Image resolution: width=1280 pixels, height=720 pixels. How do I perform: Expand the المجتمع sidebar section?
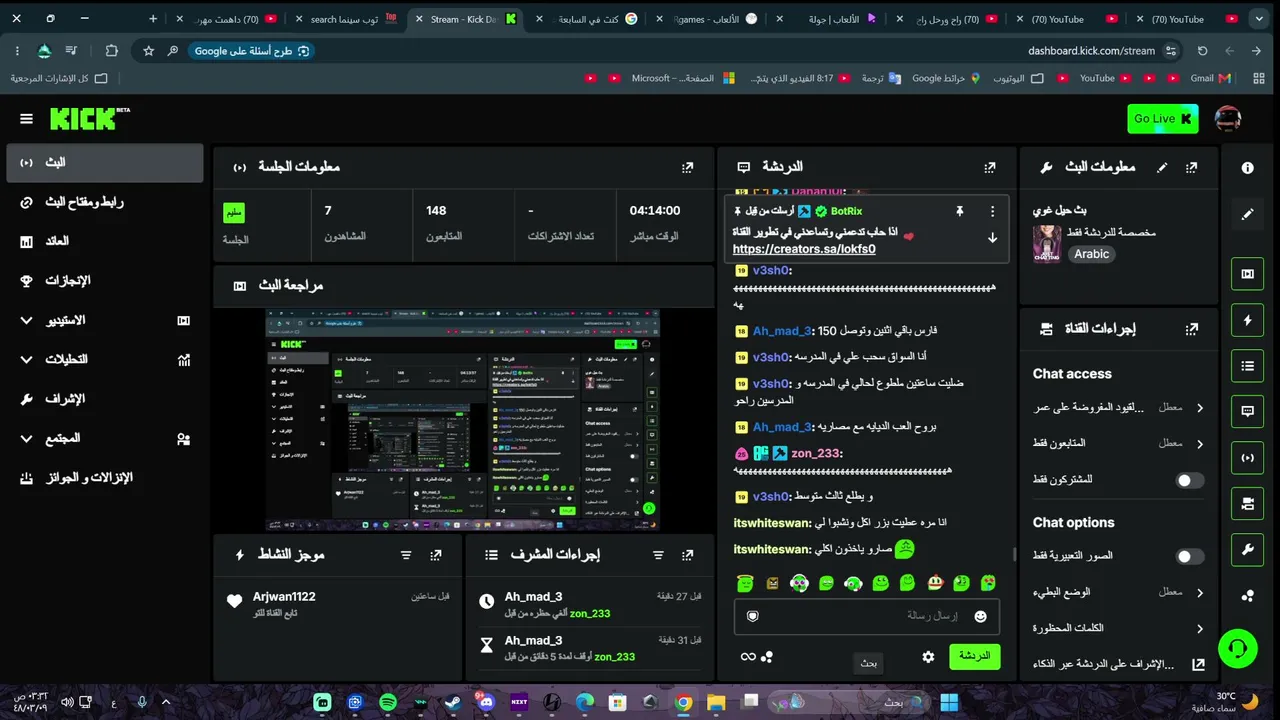[x=105, y=438]
